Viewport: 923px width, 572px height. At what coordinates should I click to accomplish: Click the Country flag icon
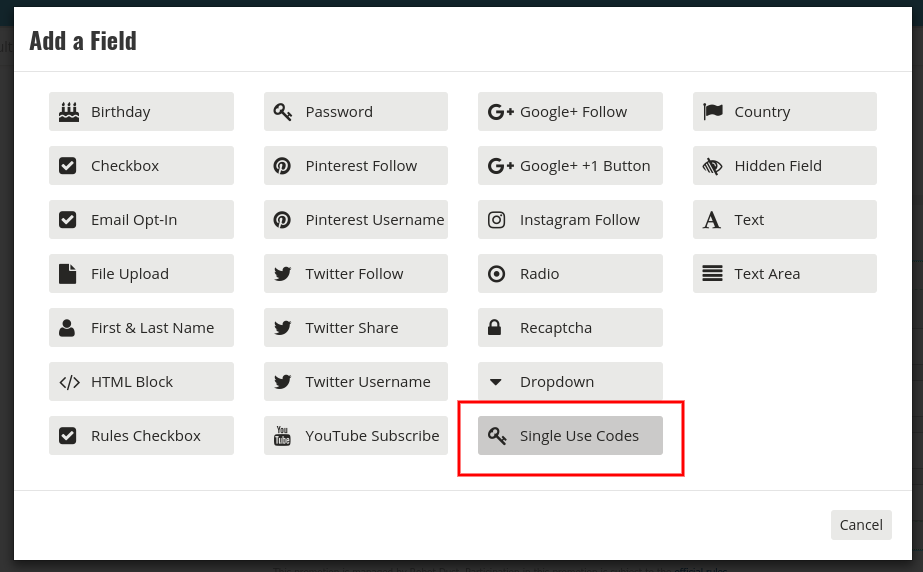[x=712, y=111]
